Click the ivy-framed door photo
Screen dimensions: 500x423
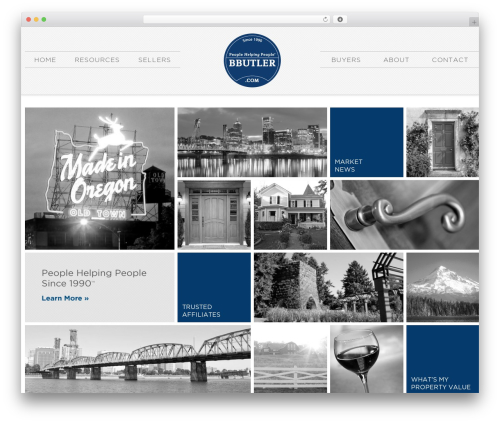pos(443,142)
